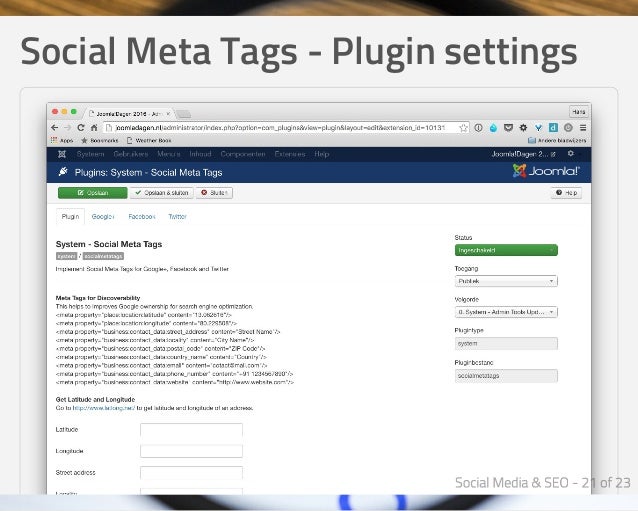Open the browser home icon
Image resolution: width=638 pixels, height=511 pixels.
(94, 128)
